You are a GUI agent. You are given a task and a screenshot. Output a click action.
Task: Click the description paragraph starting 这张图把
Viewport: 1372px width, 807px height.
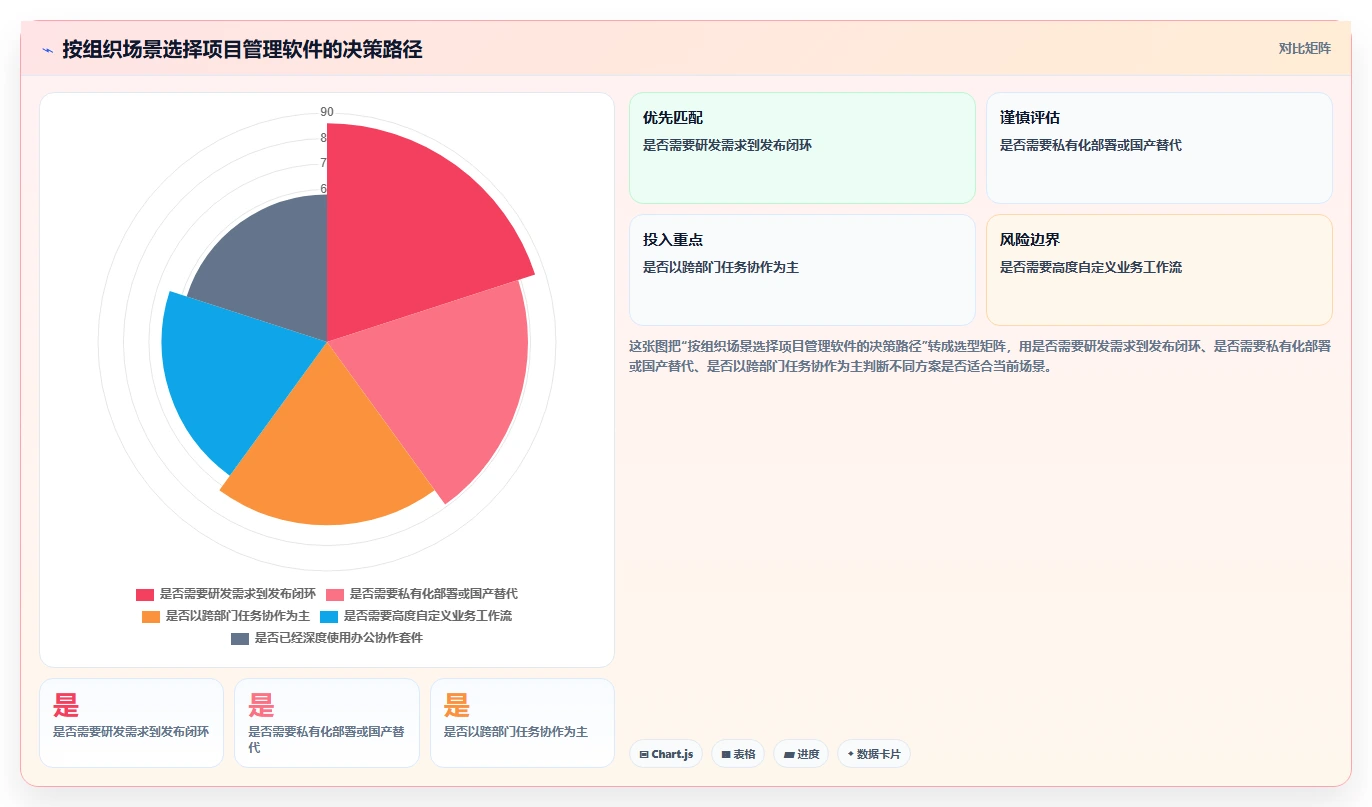pyautogui.click(x=980, y=355)
